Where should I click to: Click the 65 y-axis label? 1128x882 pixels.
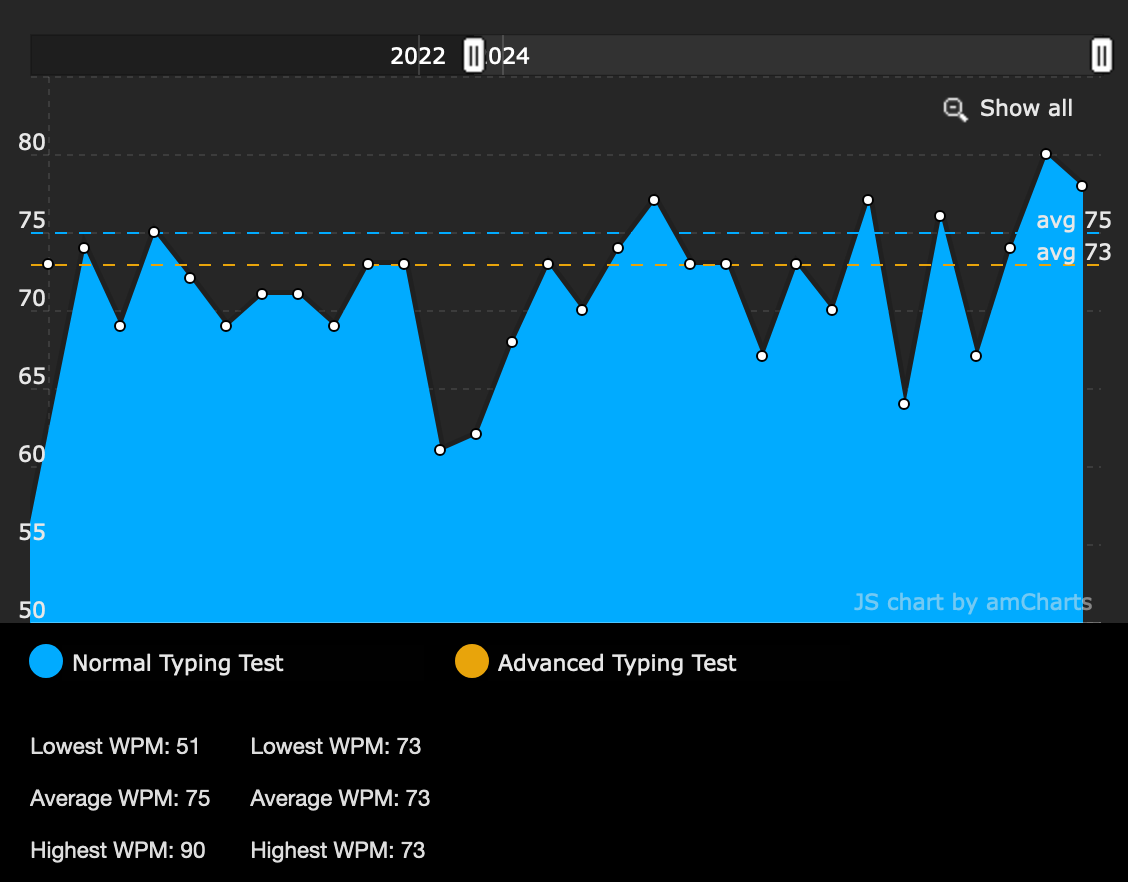coord(32,376)
